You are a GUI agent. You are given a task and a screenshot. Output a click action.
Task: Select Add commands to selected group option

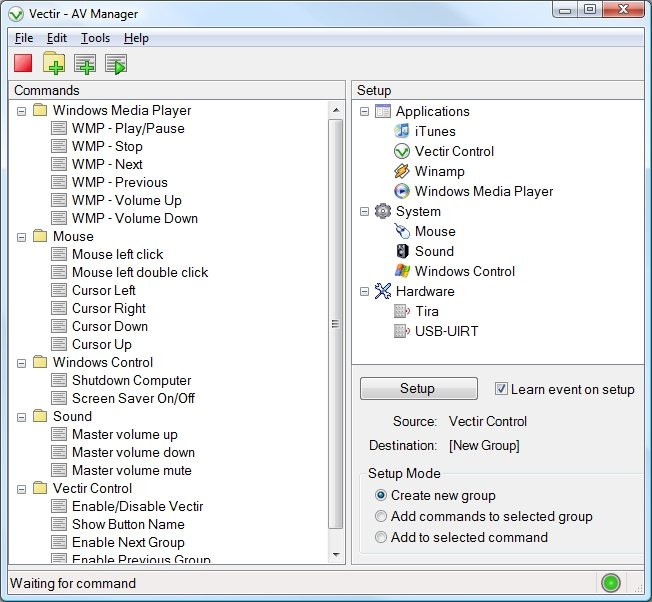(x=380, y=516)
